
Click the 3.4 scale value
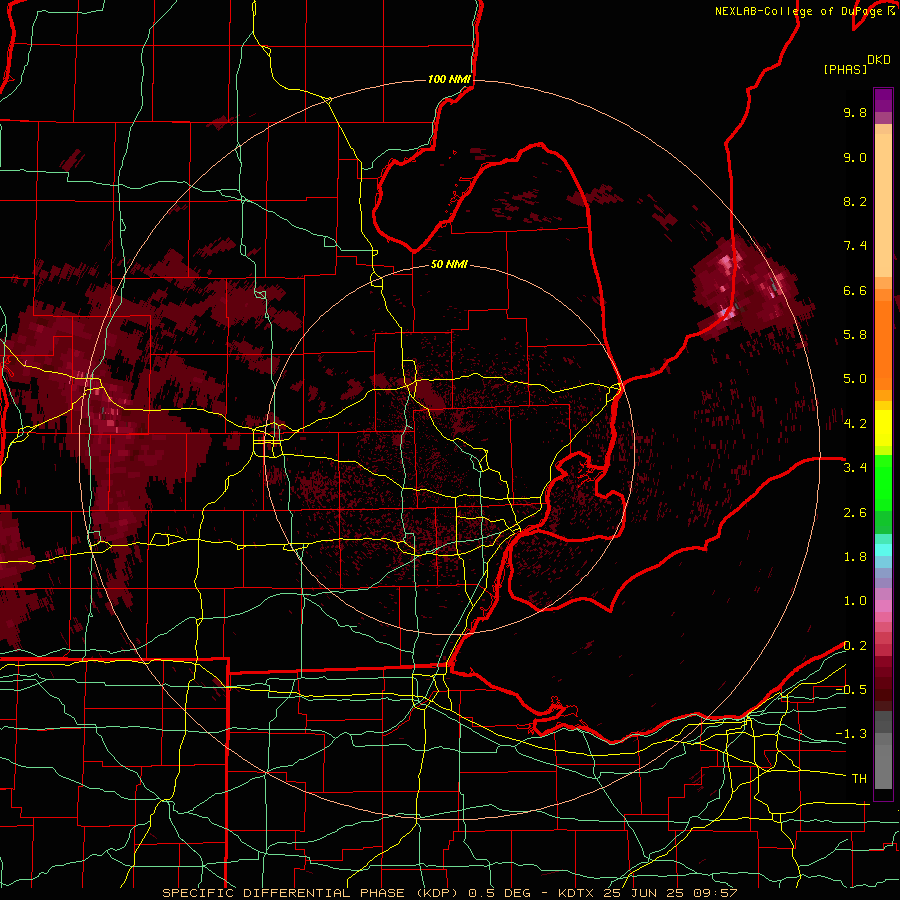tap(855, 468)
